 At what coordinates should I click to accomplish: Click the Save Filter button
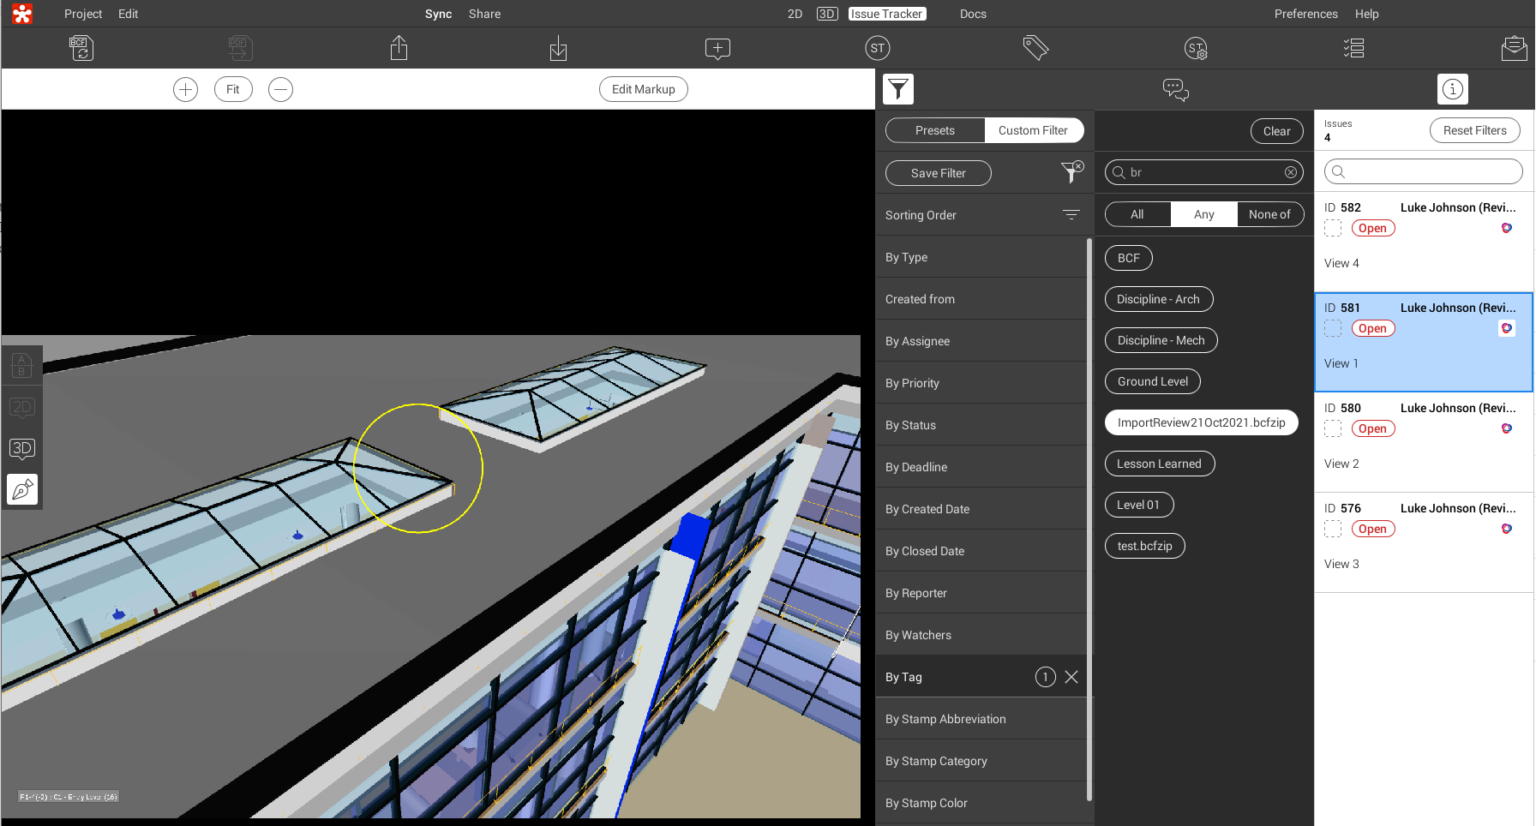937,172
